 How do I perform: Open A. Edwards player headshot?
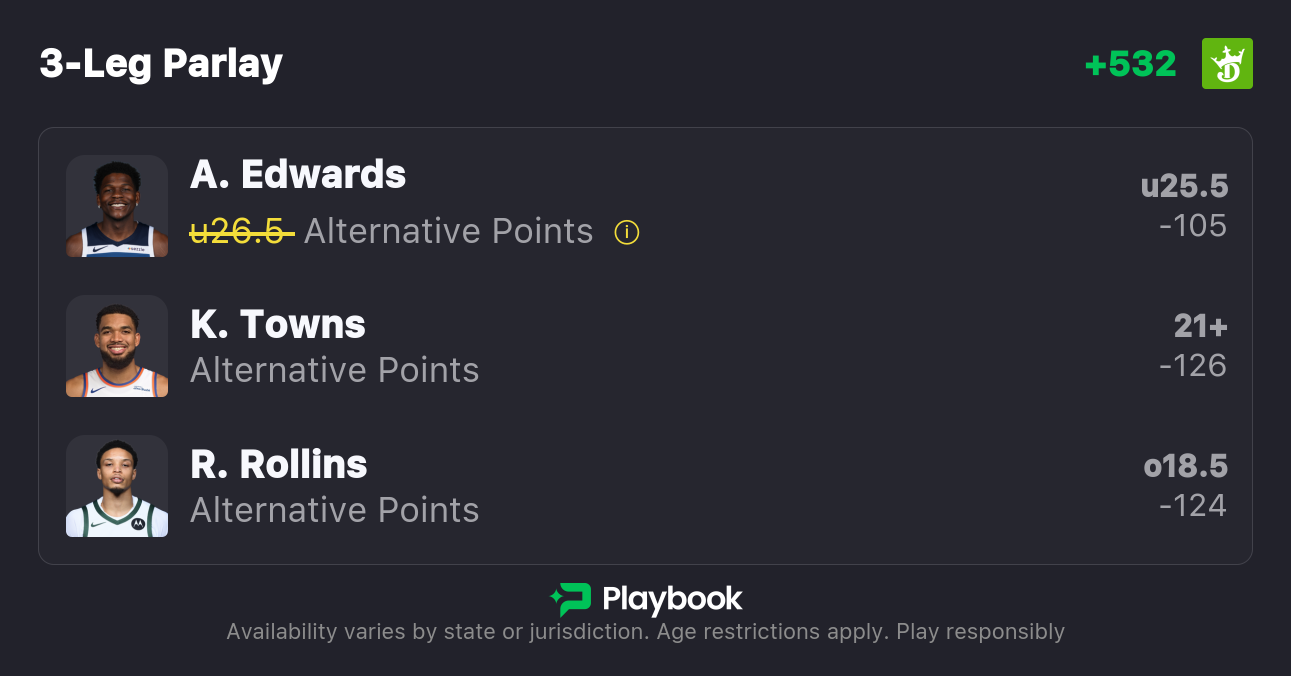click(117, 206)
